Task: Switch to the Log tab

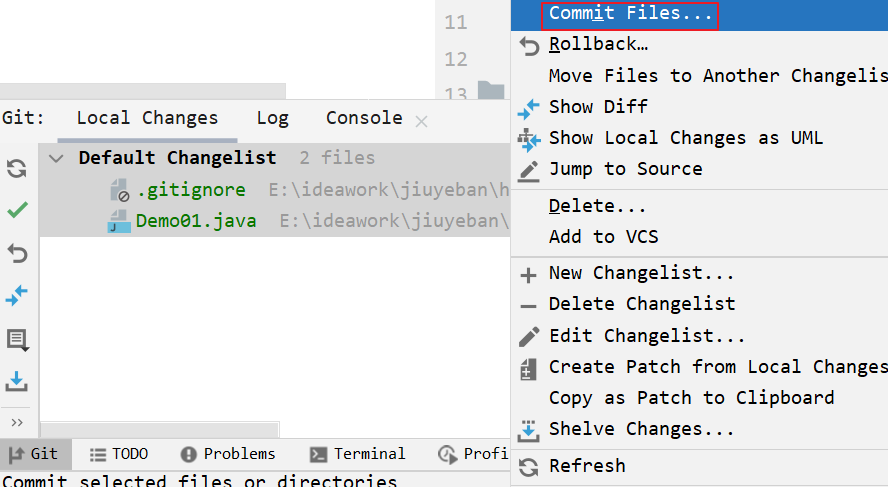Action: point(272,118)
